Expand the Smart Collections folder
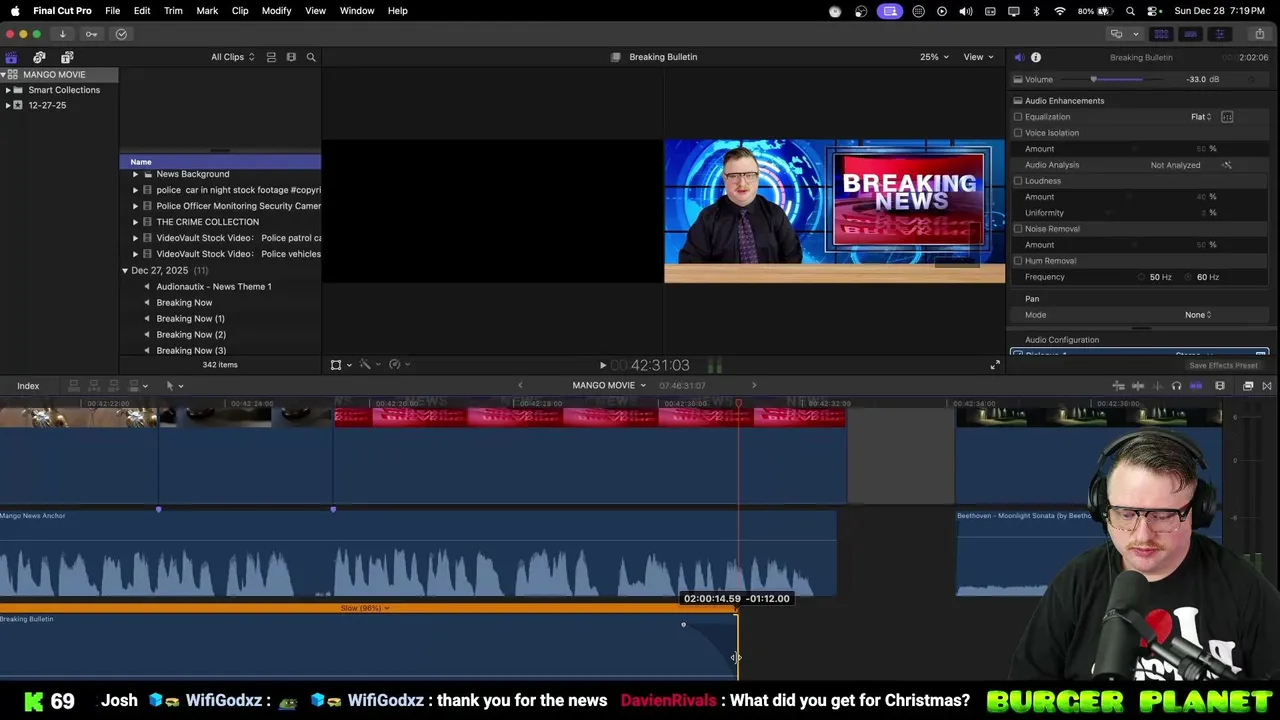 tap(8, 90)
